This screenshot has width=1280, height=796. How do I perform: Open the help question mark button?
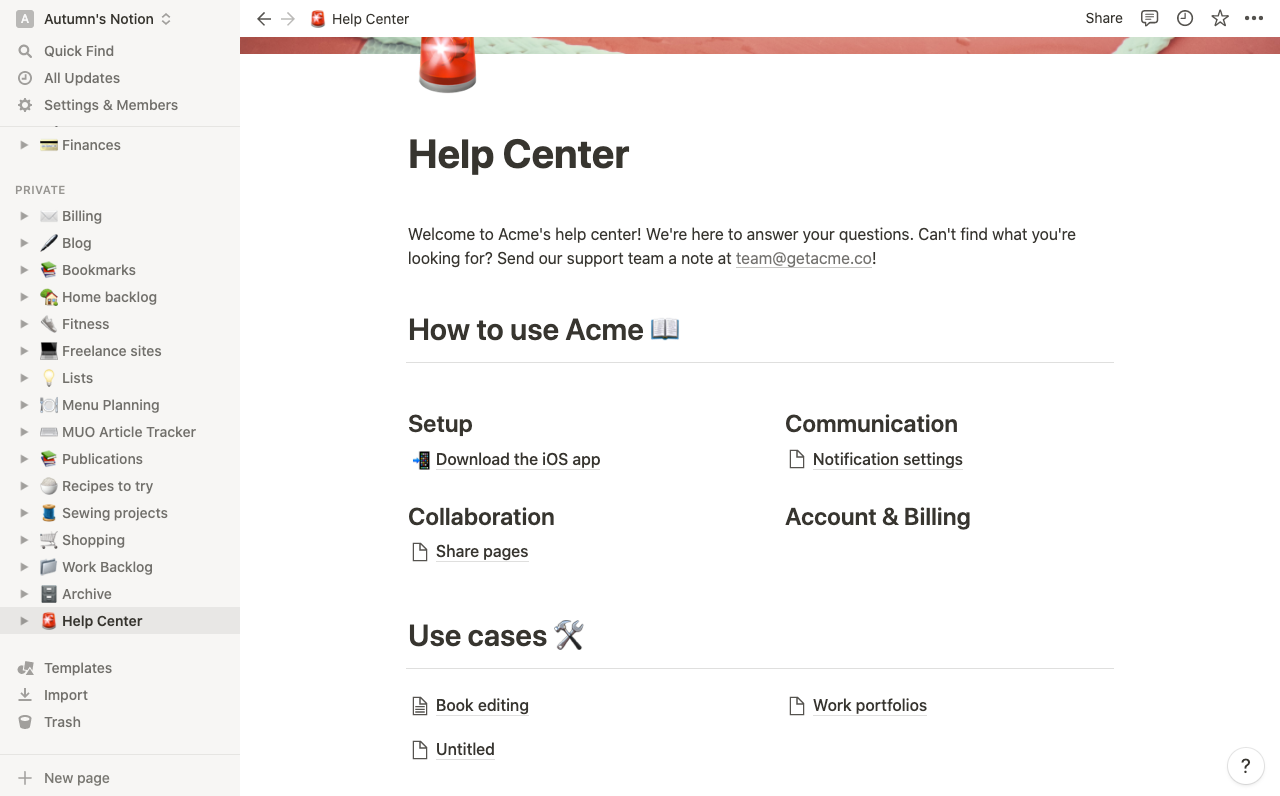click(1245, 766)
